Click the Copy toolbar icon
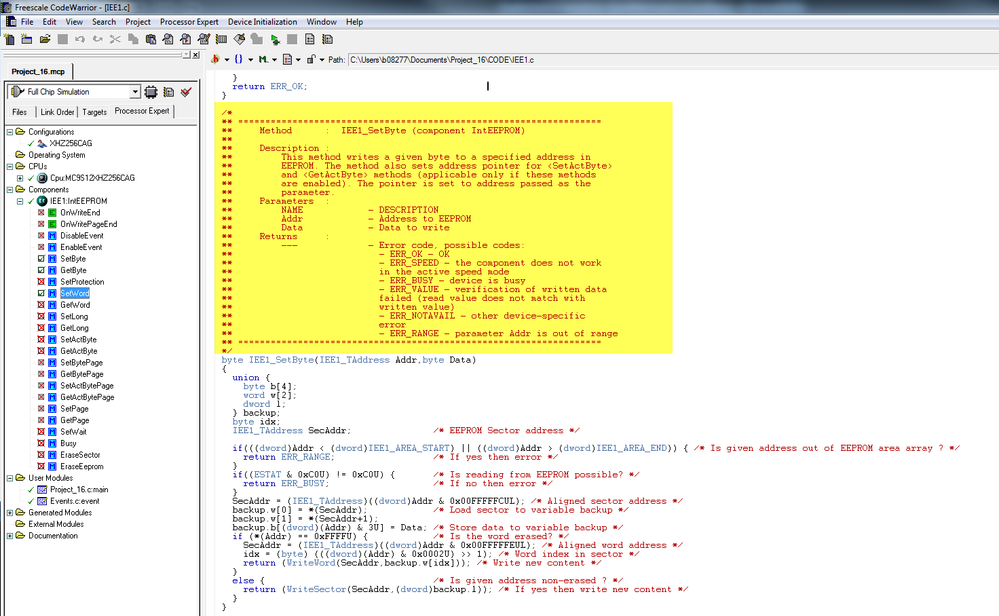Screen dimensions: 999x616 tap(133, 39)
